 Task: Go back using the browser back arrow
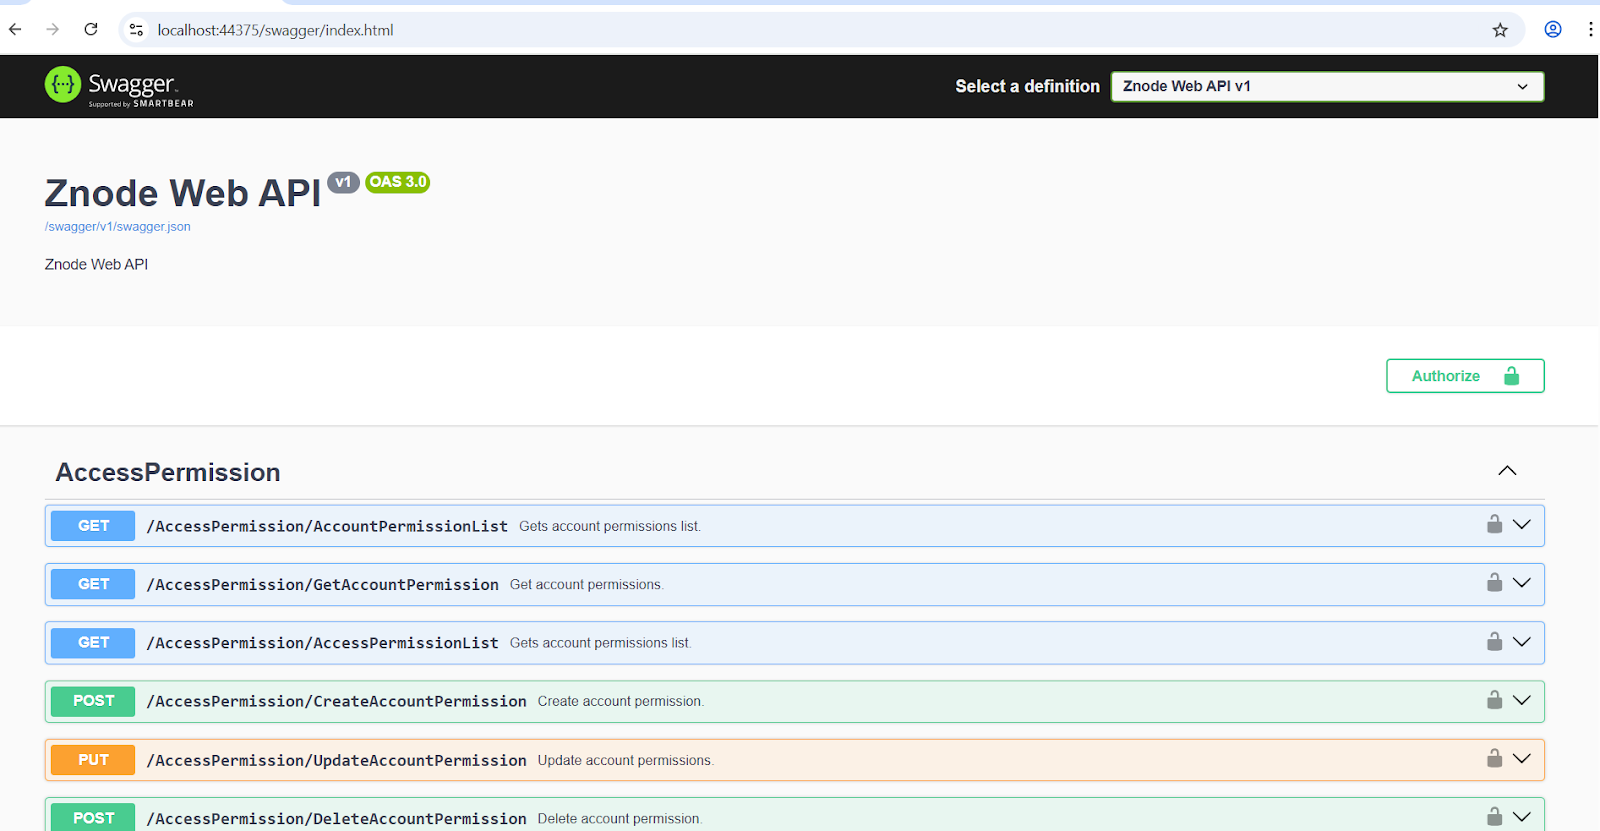click(x=15, y=30)
